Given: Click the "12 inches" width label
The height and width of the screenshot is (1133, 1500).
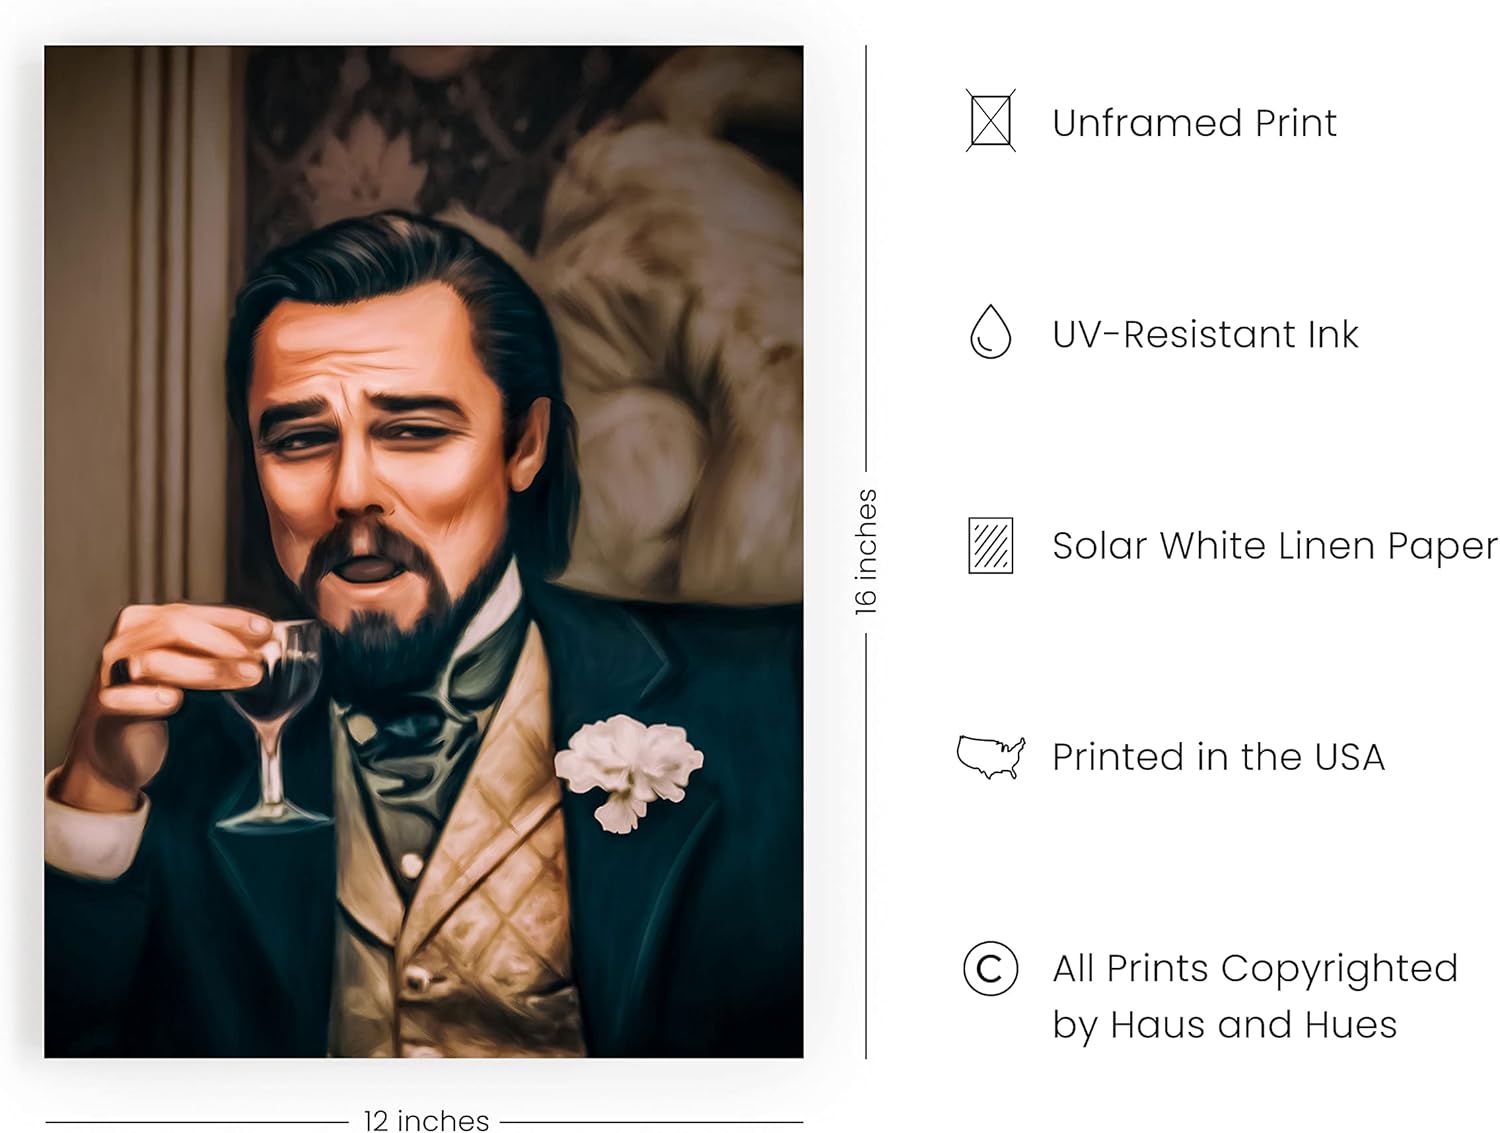Looking at the screenshot, I should (x=426, y=1120).
